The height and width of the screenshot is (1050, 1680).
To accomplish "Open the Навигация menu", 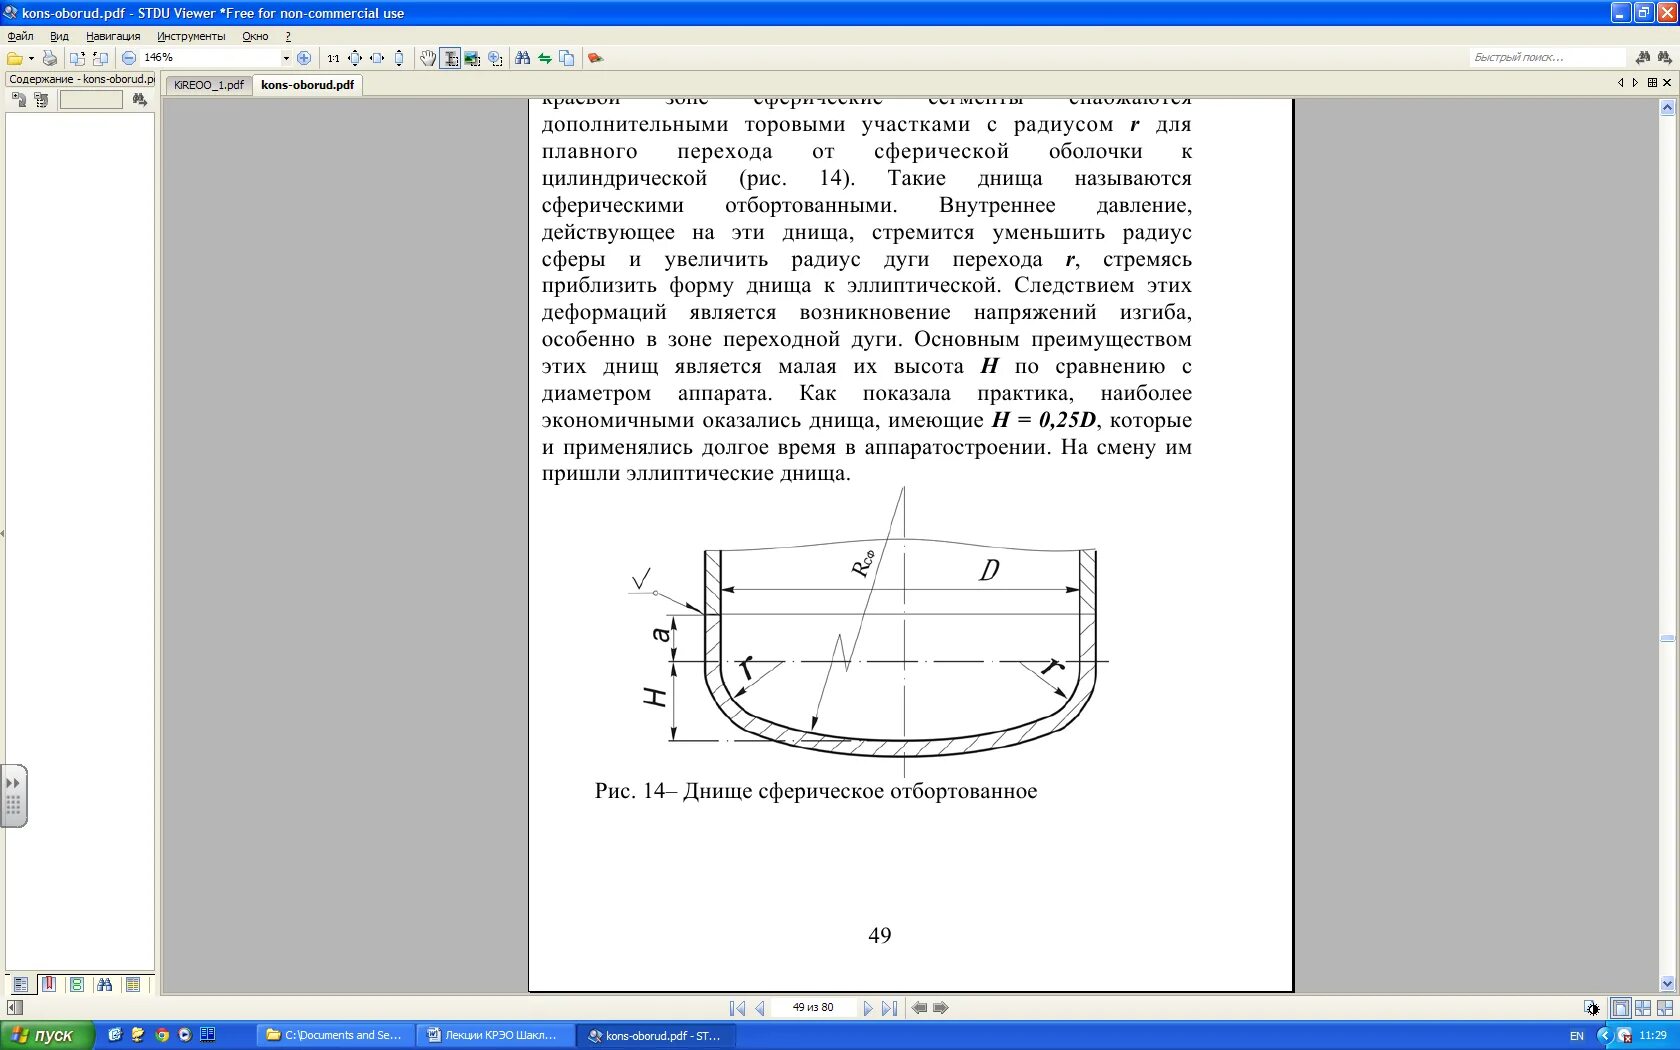I will pos(113,36).
